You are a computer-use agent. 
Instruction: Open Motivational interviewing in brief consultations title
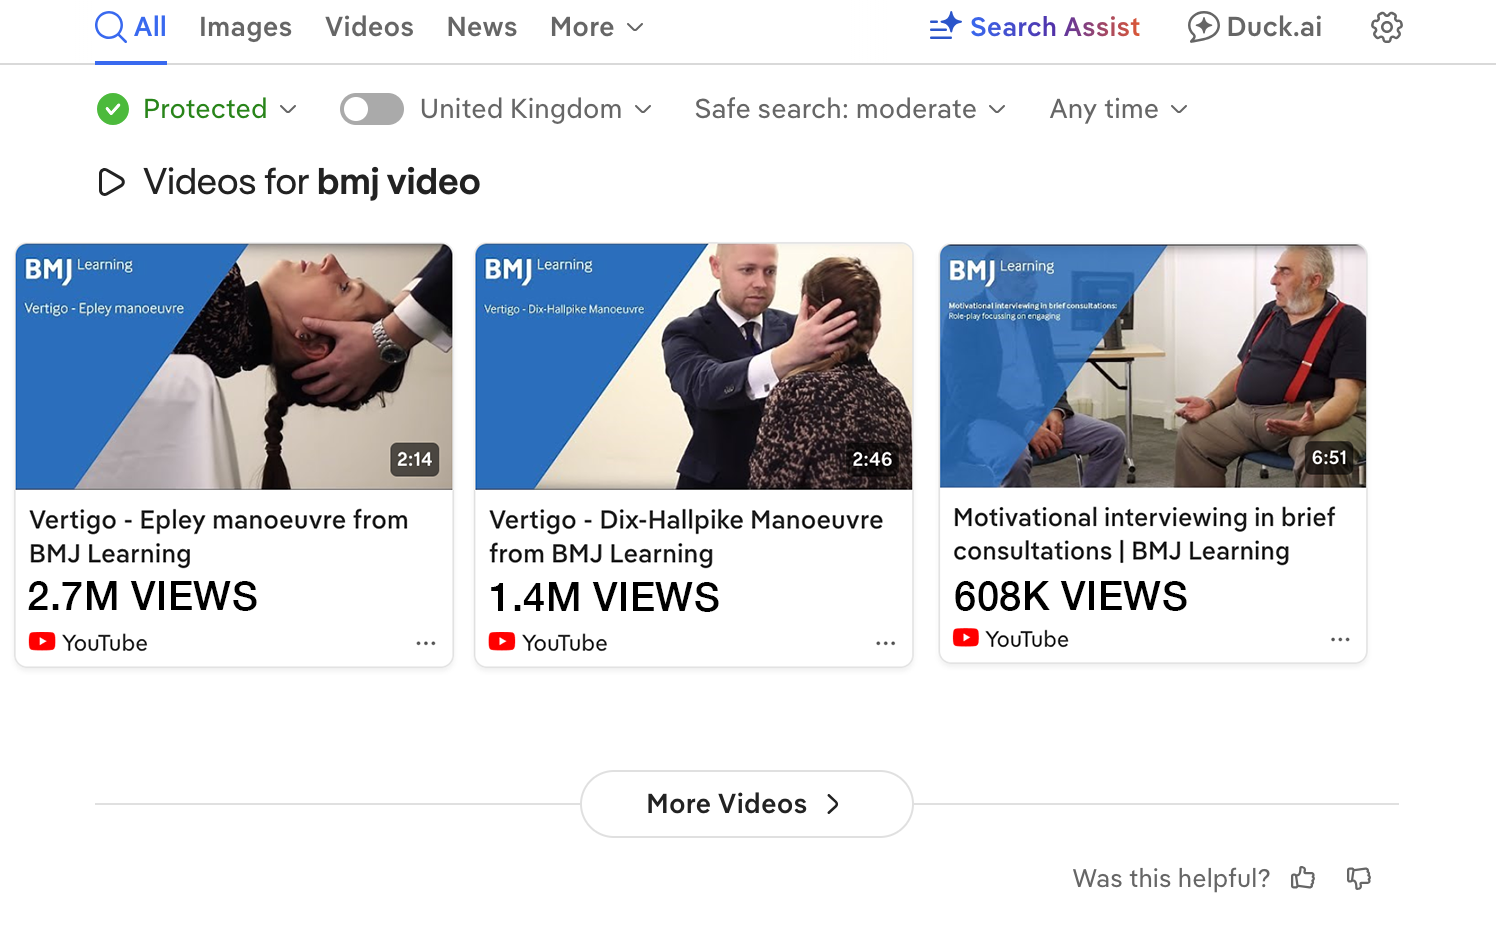click(1144, 534)
